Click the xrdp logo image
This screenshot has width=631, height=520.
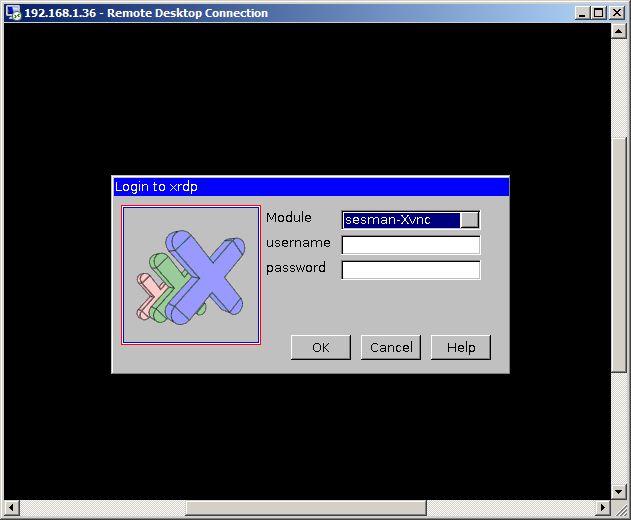click(191, 276)
